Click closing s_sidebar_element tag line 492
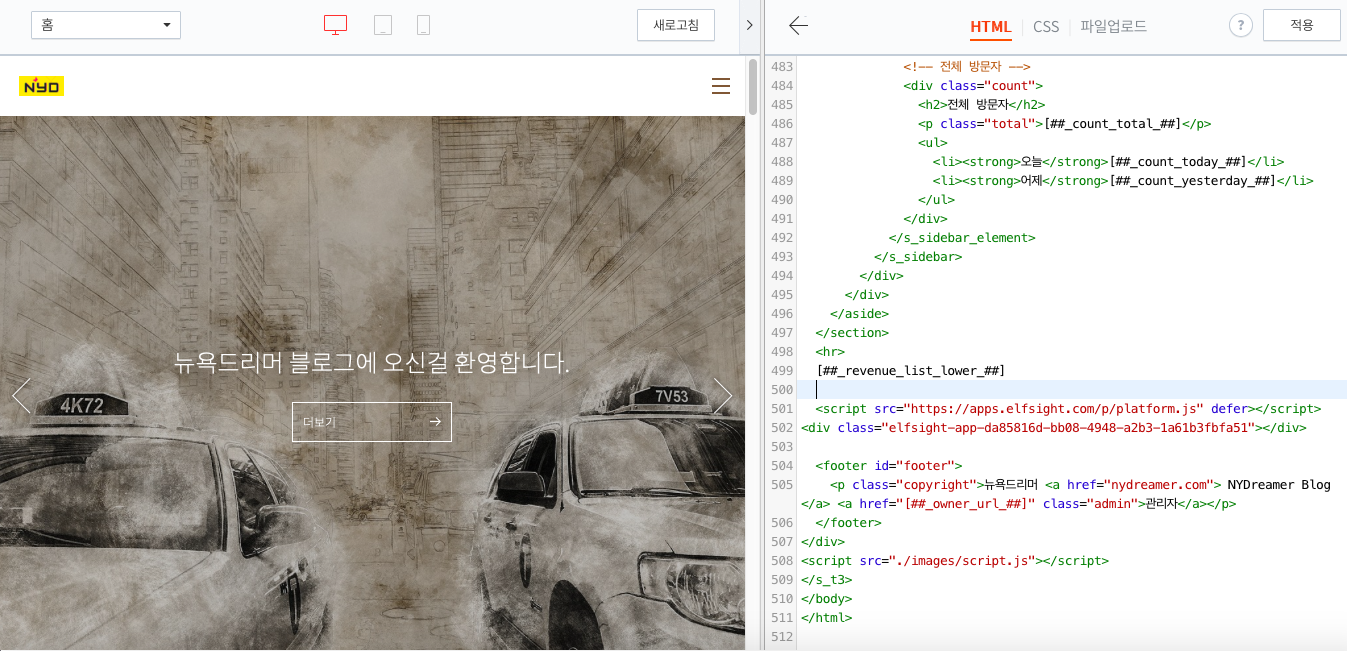Screen dimensions: 1347x651 pos(962,238)
